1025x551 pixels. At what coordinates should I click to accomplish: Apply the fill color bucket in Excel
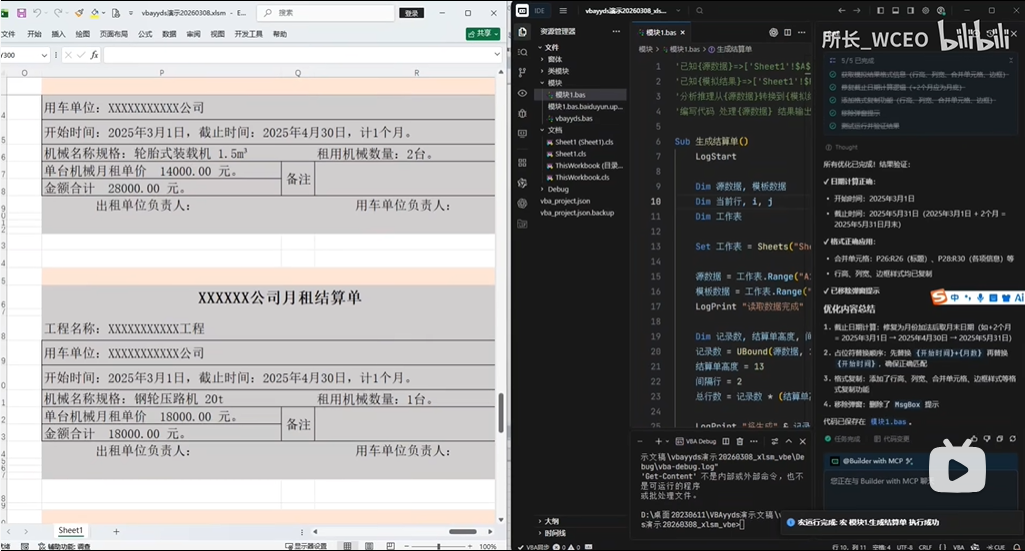[x=95, y=13]
